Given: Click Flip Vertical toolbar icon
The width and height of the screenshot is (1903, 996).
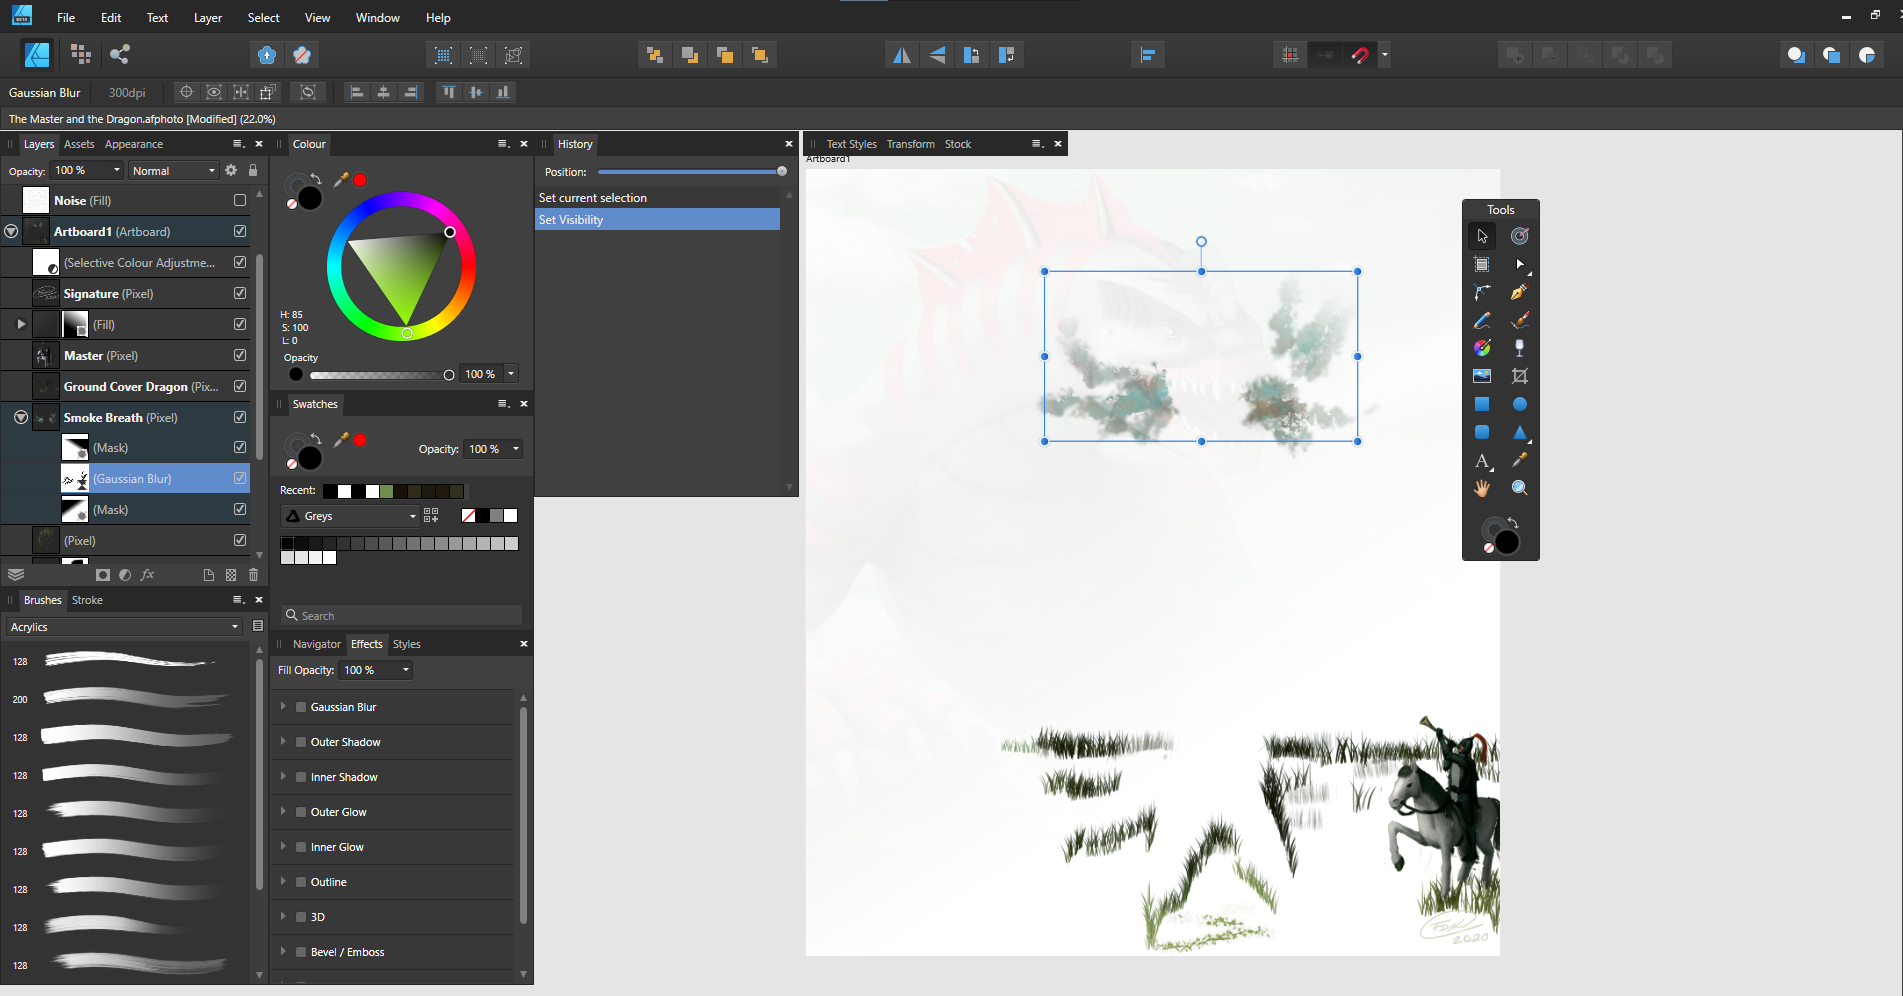Looking at the screenshot, I should click(937, 55).
